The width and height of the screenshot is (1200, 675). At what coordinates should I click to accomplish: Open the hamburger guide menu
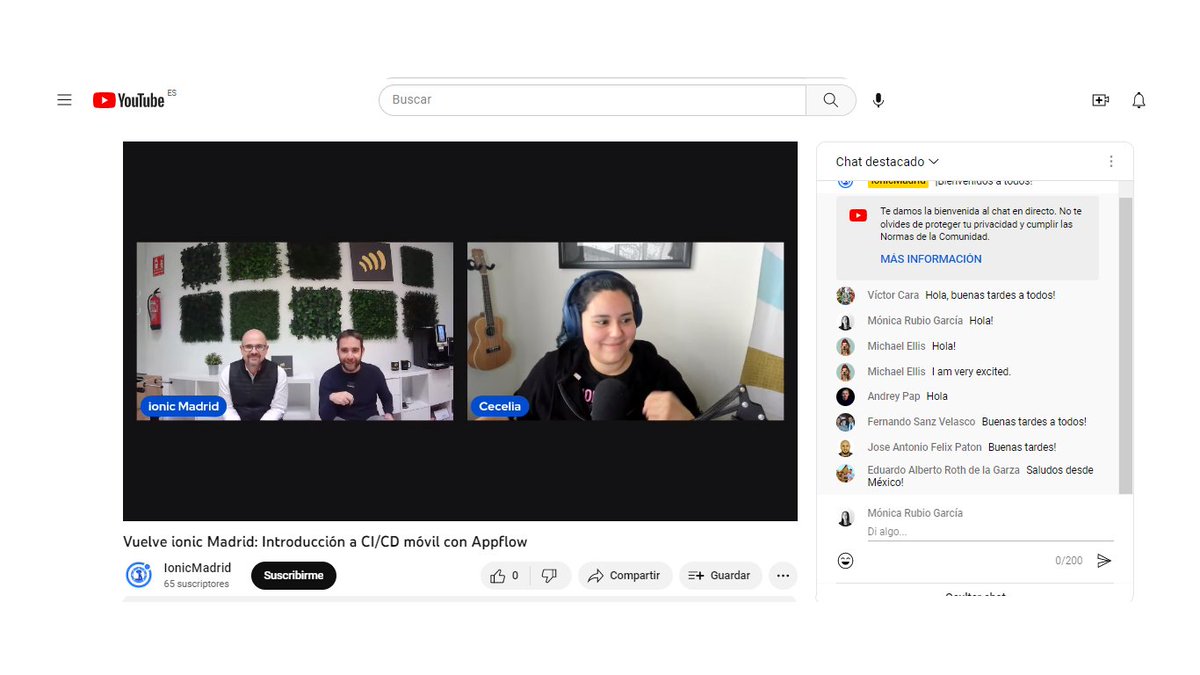(64, 100)
